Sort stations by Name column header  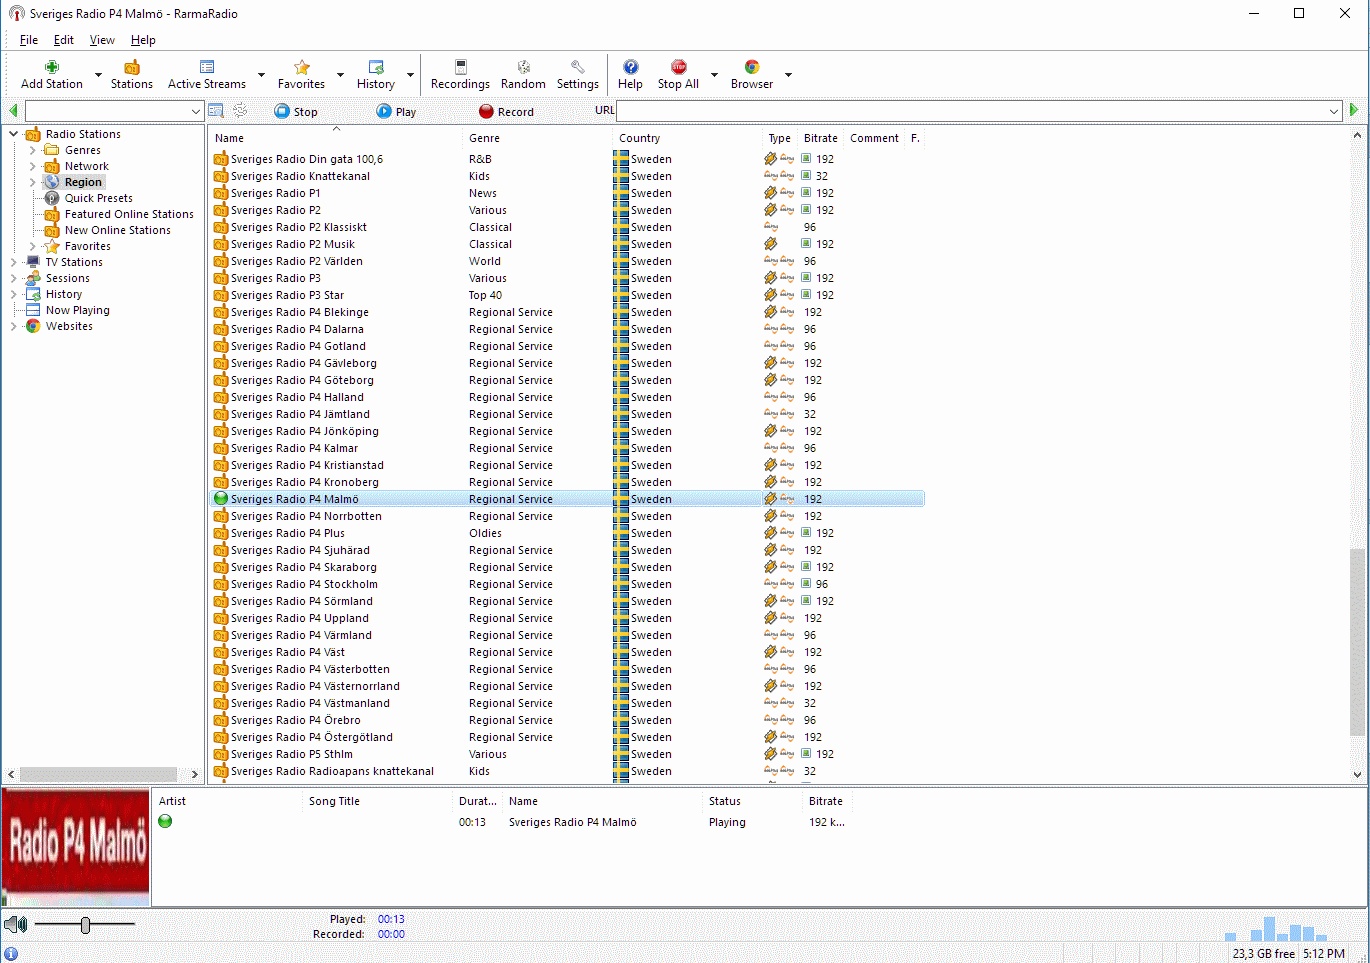click(336, 138)
